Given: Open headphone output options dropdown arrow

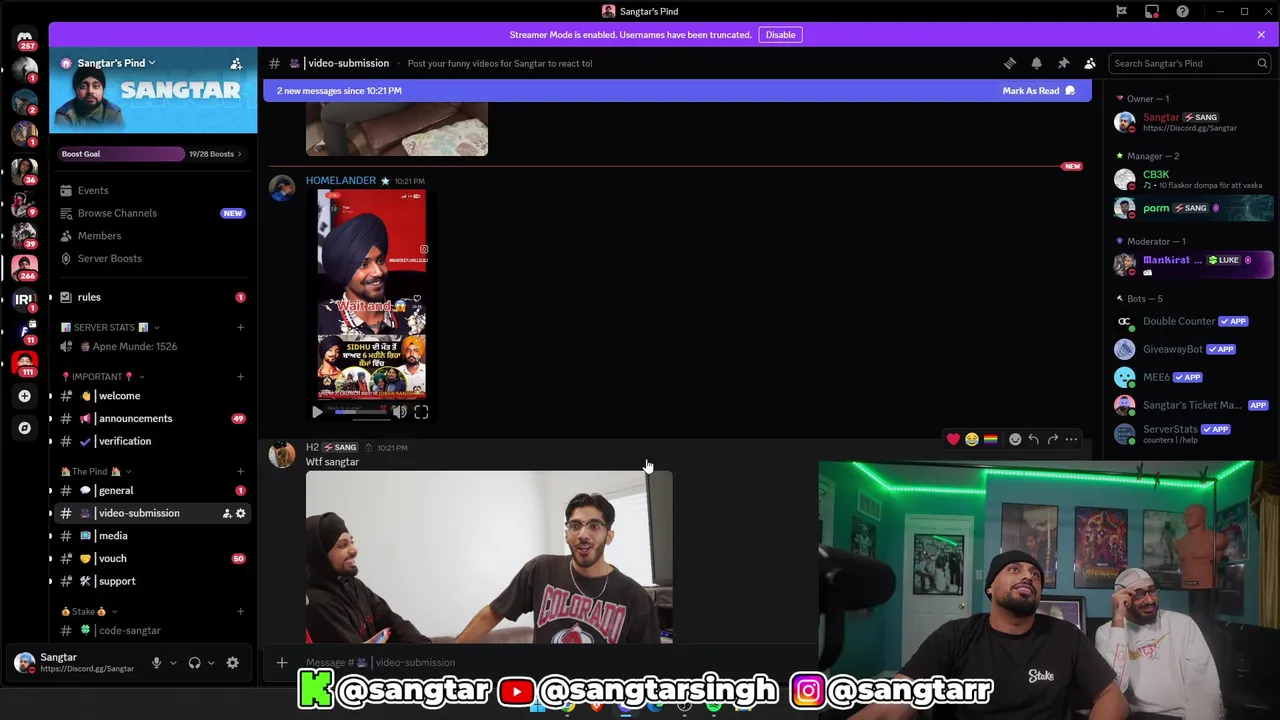Looking at the screenshot, I should [x=211, y=663].
